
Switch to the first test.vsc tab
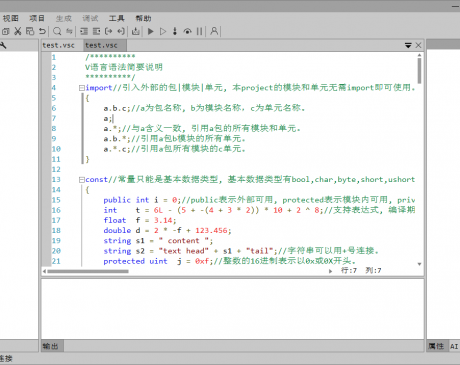59,45
